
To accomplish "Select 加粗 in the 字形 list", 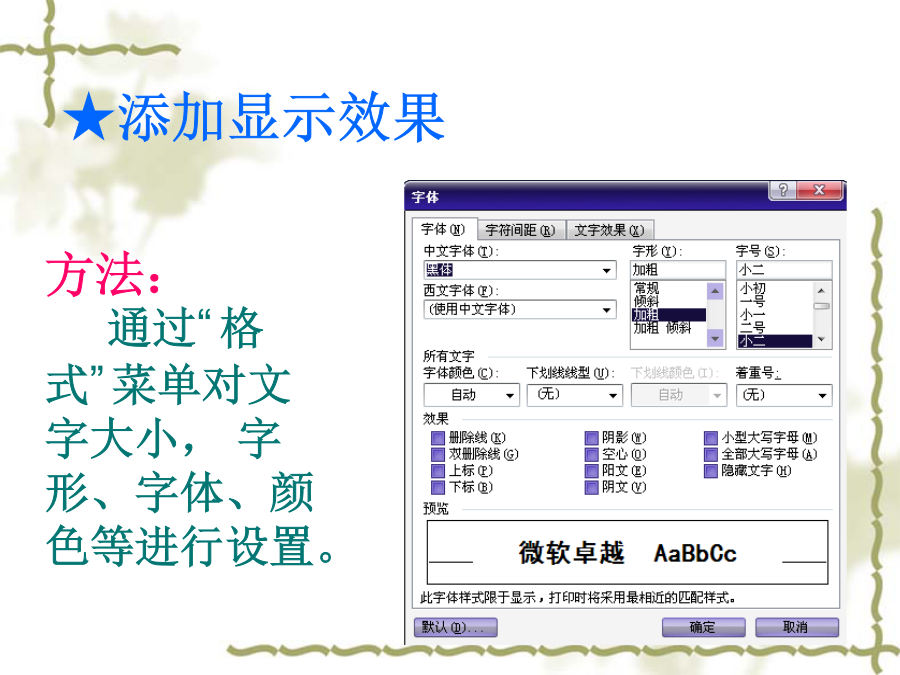I will [x=669, y=315].
